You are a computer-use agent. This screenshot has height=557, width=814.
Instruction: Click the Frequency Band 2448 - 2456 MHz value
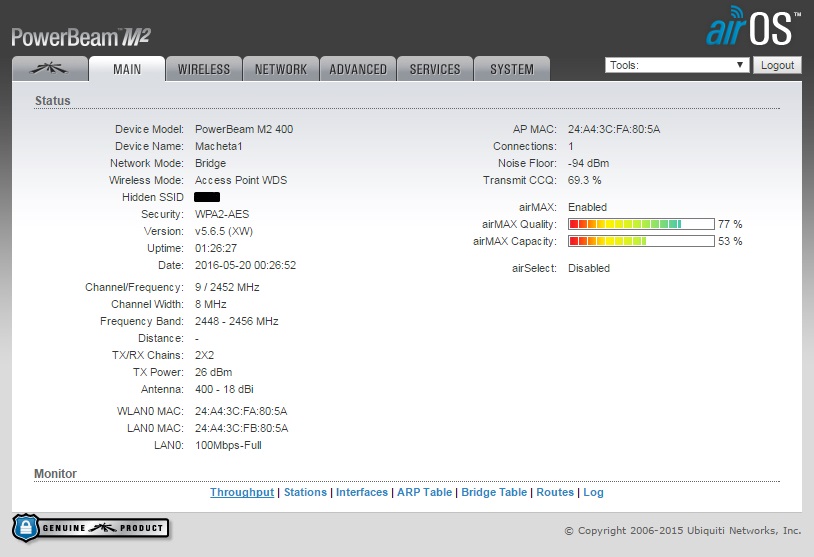coord(237,321)
